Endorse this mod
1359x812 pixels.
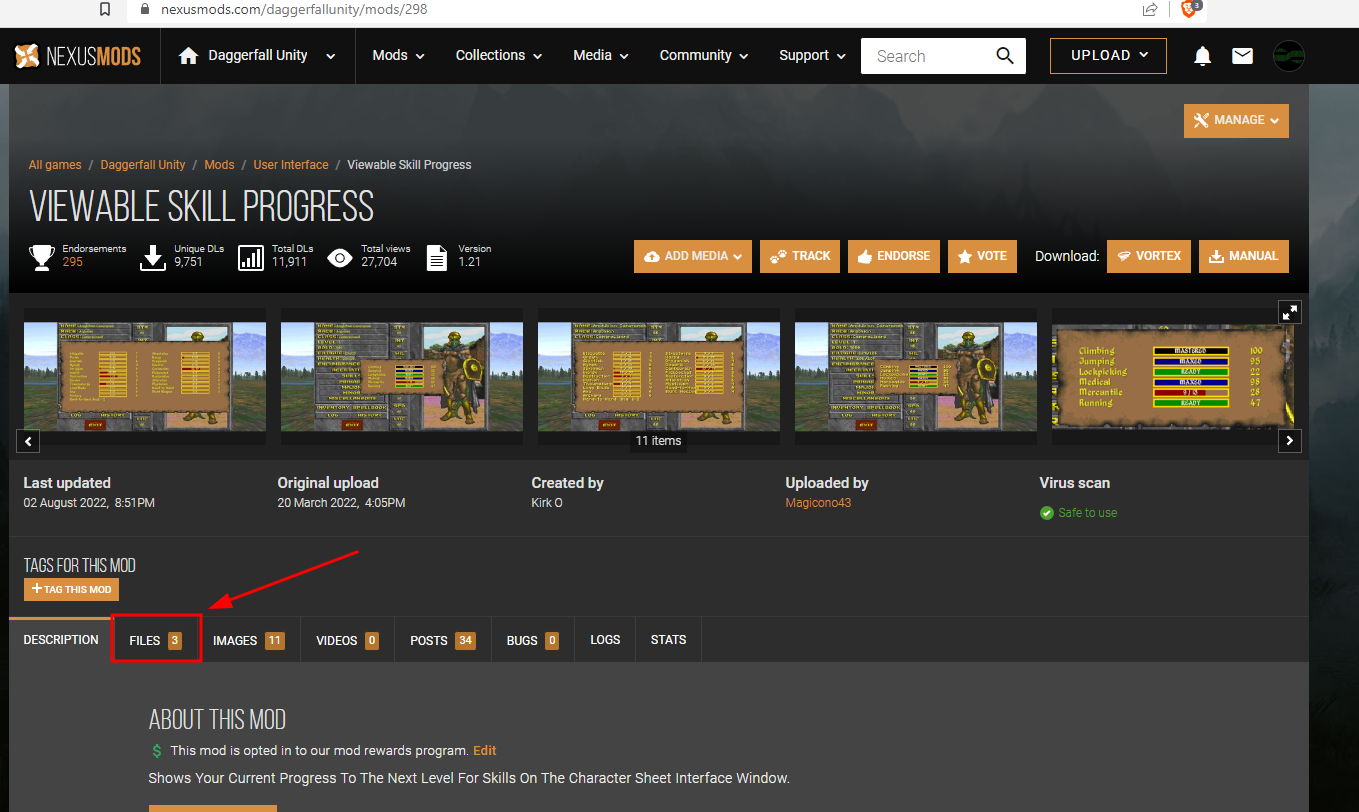894,256
